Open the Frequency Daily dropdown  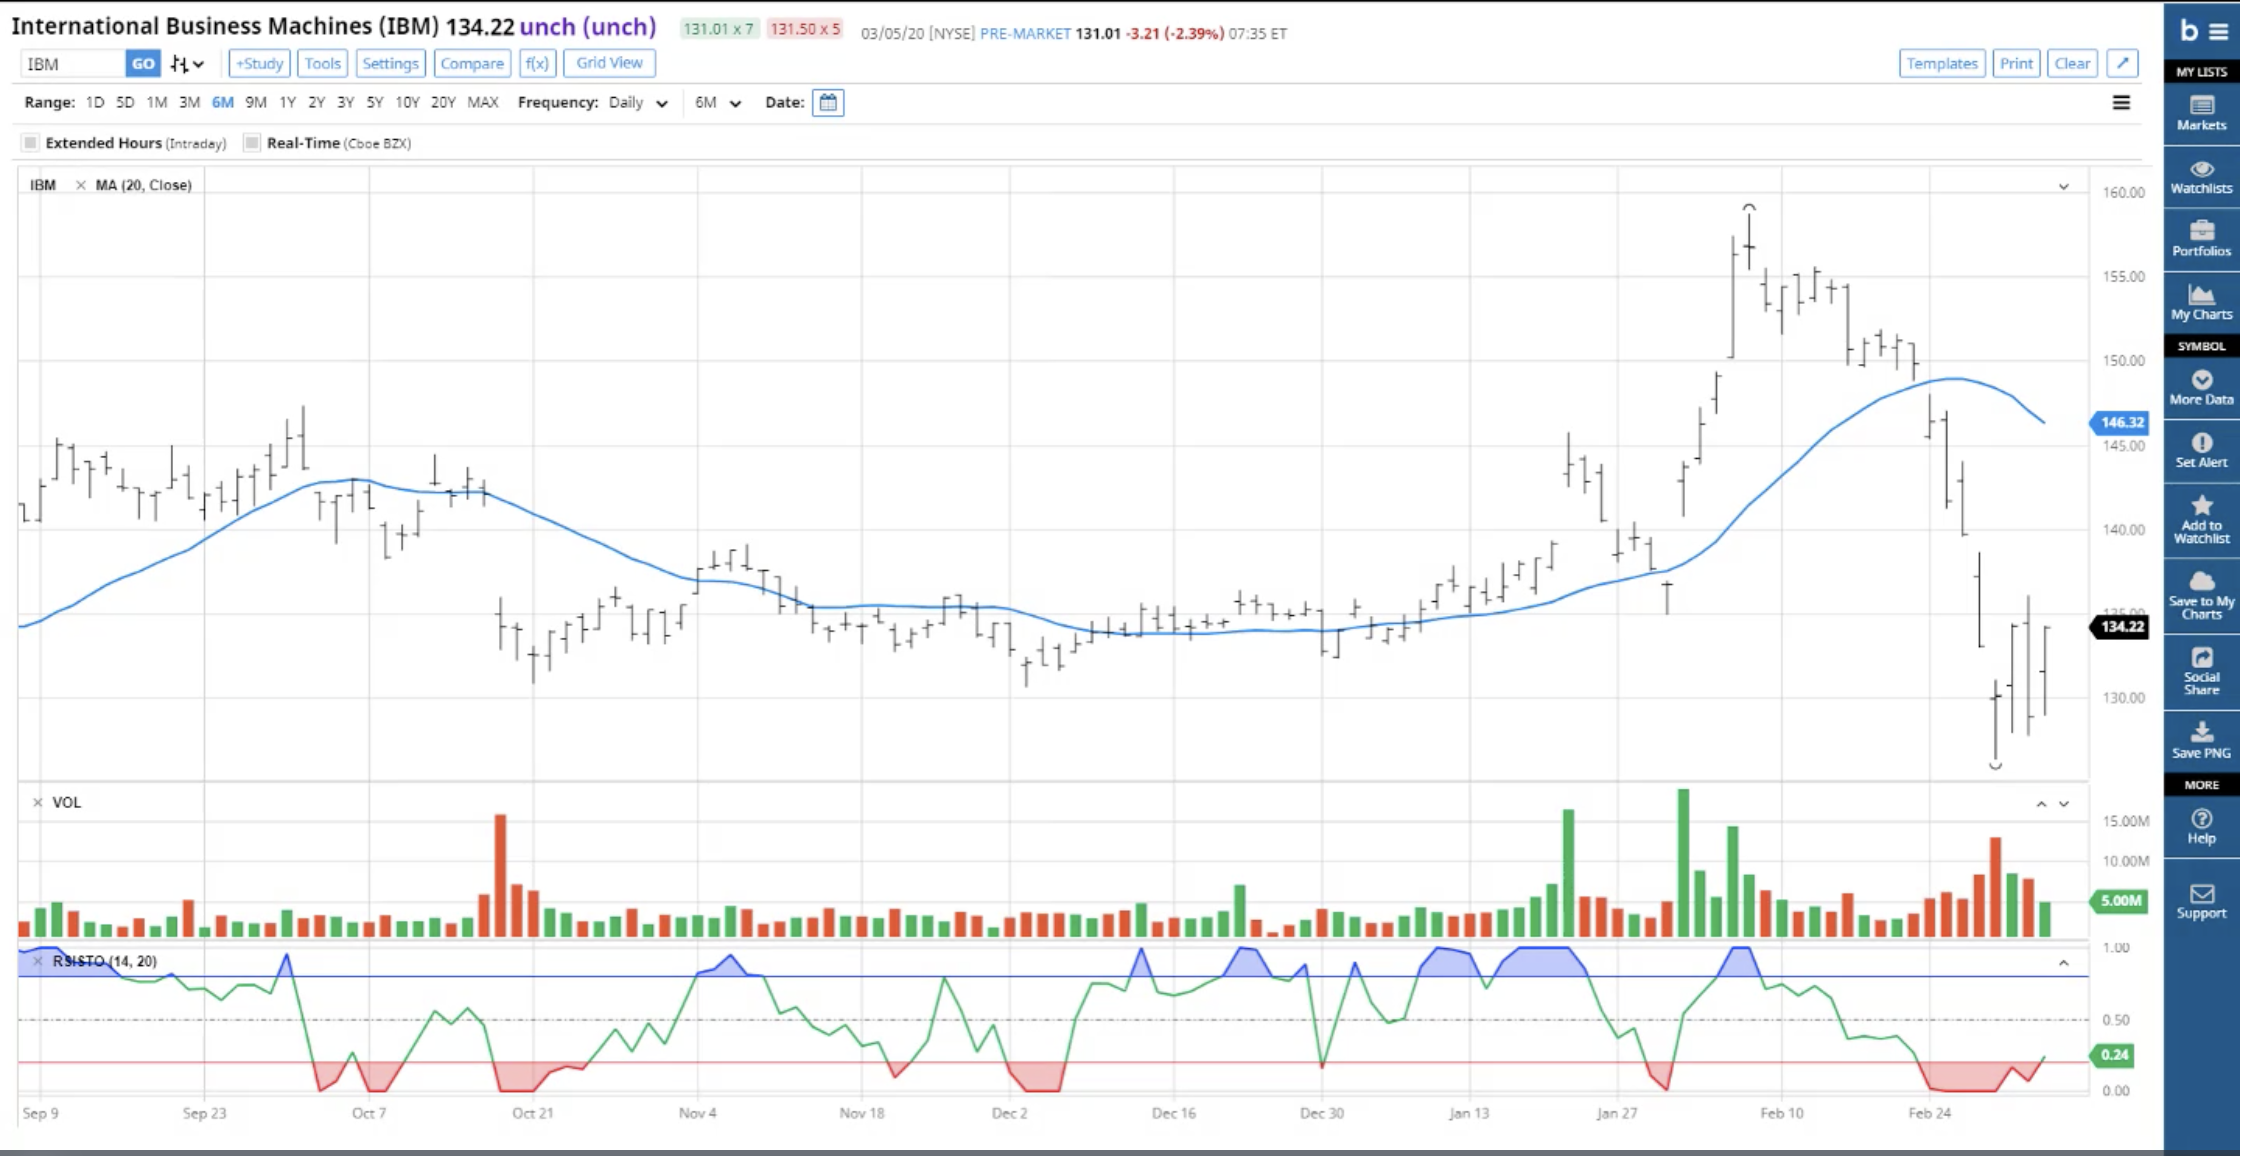pyautogui.click(x=637, y=103)
